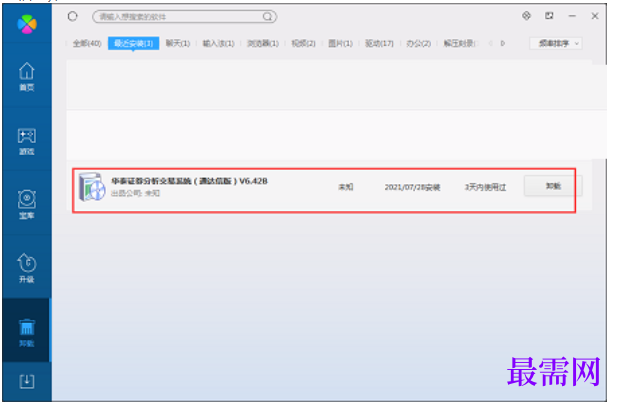Switch to the 浏览器(1) browser tab
This screenshot has width=619, height=403.
[x=263, y=43]
